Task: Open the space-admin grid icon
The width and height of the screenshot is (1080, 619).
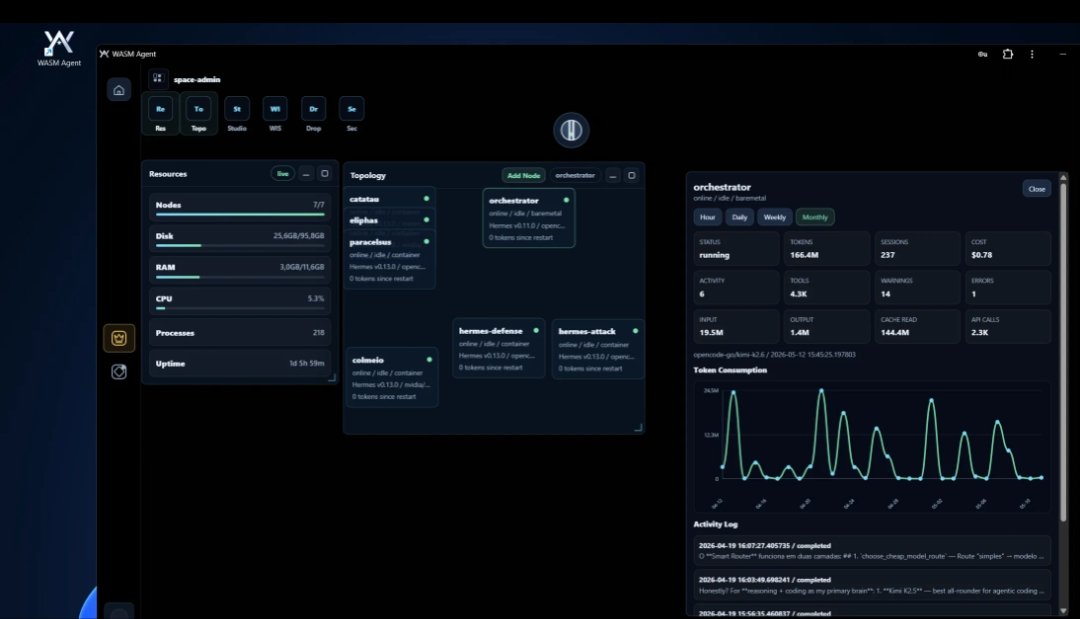Action: click(158, 78)
